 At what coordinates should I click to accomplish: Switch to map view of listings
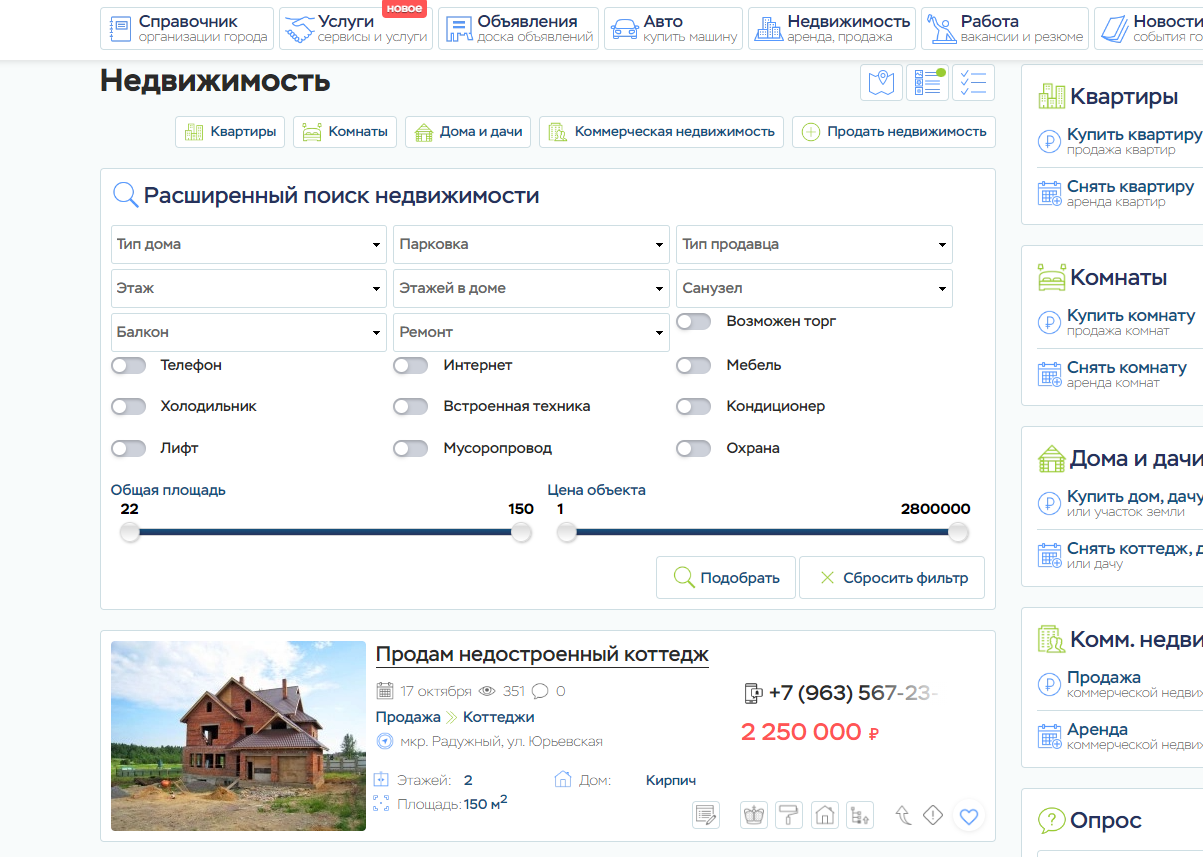pos(881,83)
